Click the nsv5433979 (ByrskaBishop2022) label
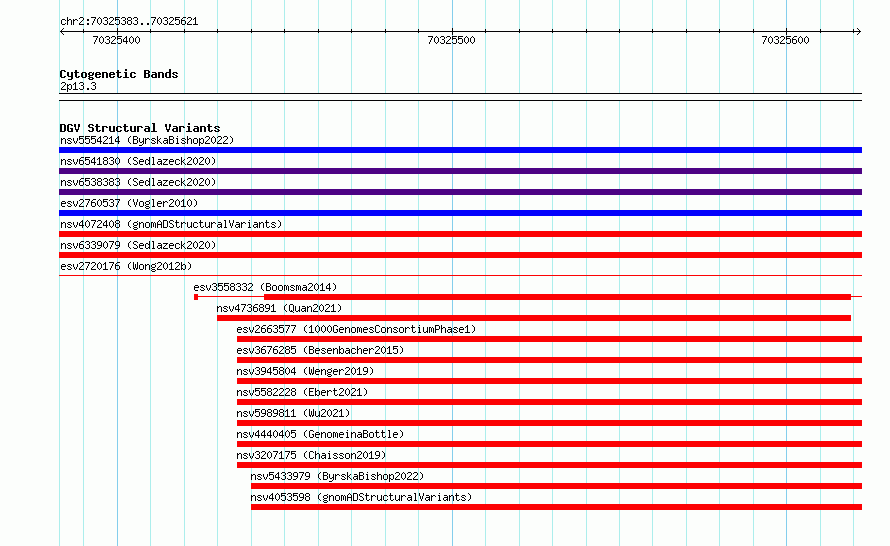The height and width of the screenshot is (546, 890). point(337,476)
